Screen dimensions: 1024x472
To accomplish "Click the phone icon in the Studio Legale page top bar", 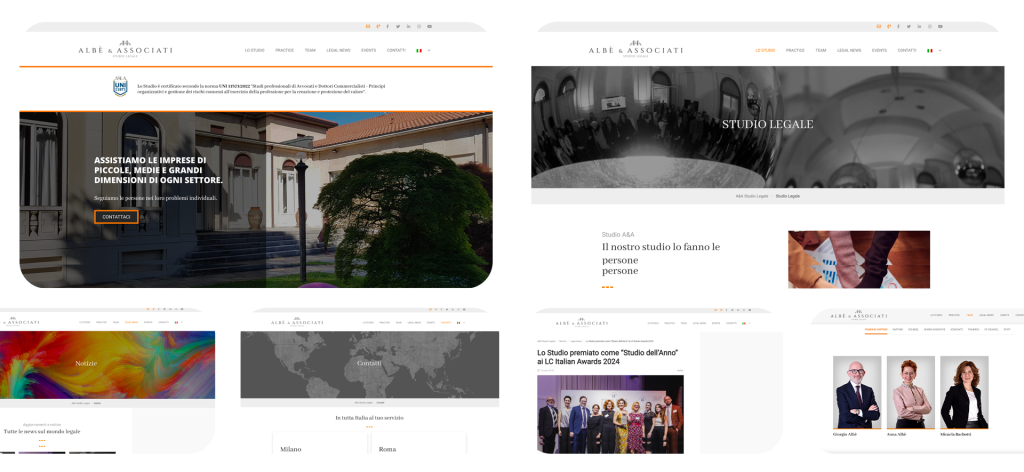I will click(x=888, y=26).
